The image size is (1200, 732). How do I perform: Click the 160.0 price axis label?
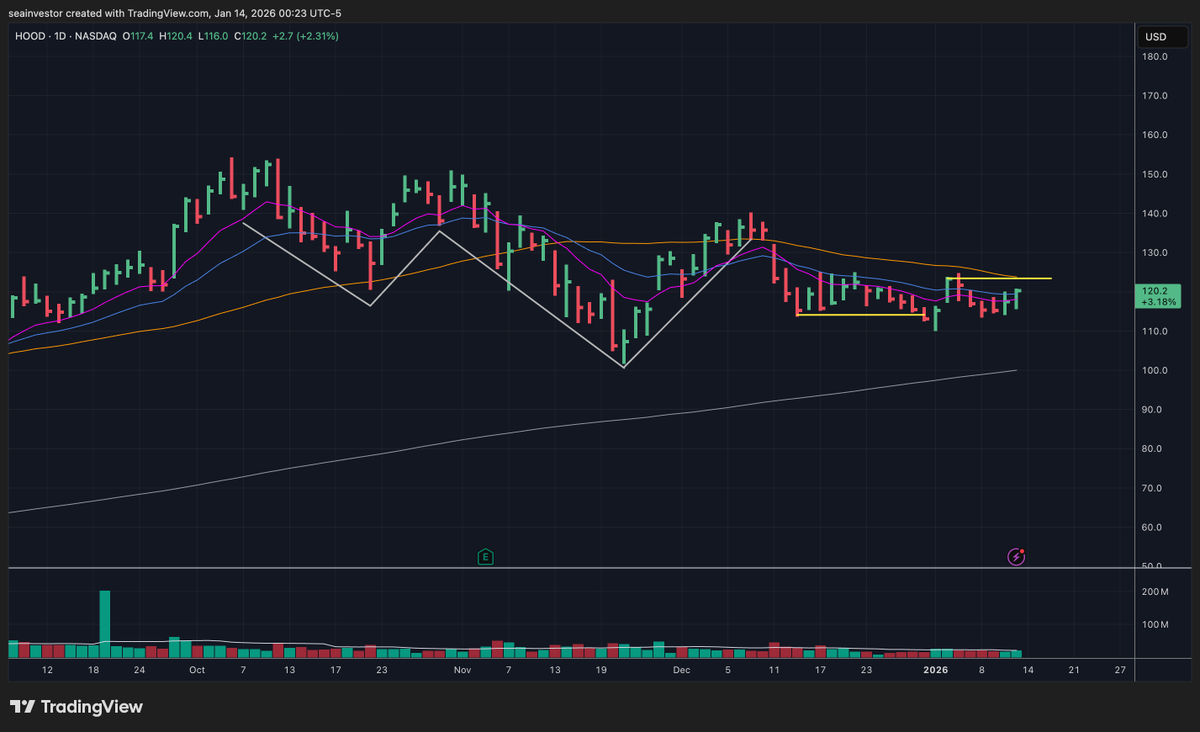click(1156, 135)
